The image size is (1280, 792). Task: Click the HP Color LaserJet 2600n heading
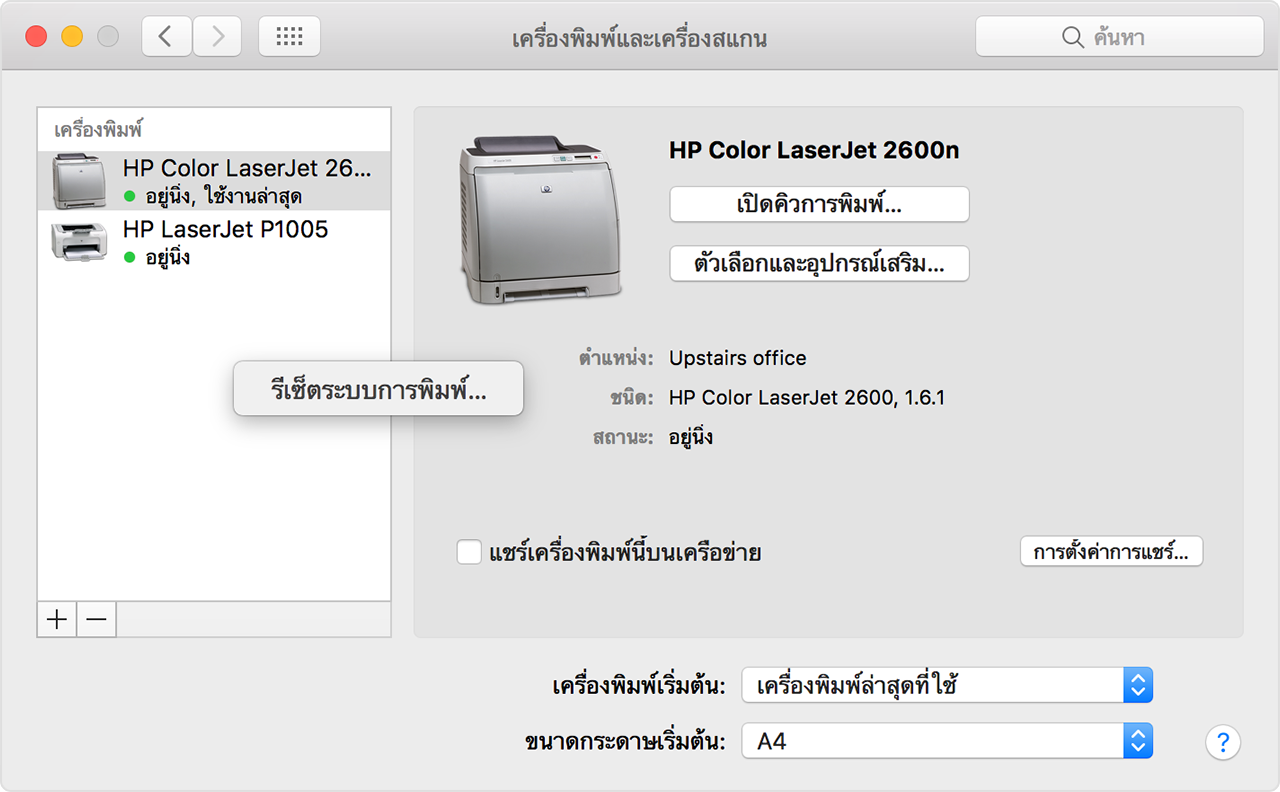[814, 151]
